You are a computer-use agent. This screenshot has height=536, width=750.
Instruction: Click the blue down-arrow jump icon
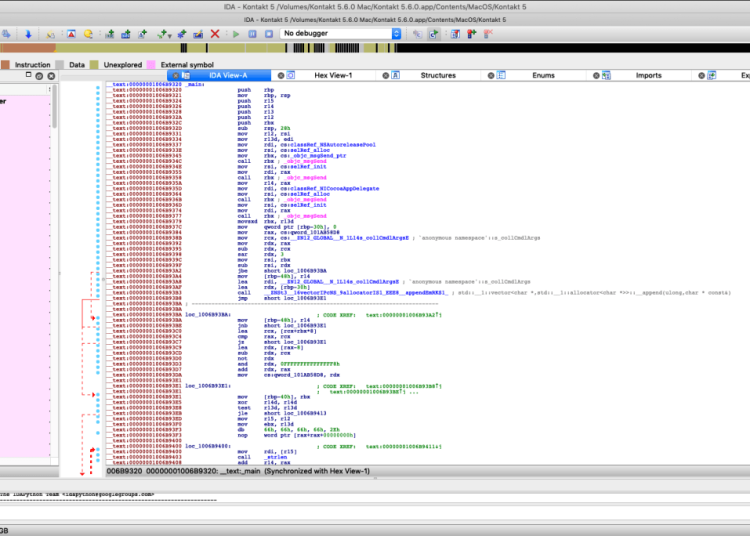tap(28, 34)
